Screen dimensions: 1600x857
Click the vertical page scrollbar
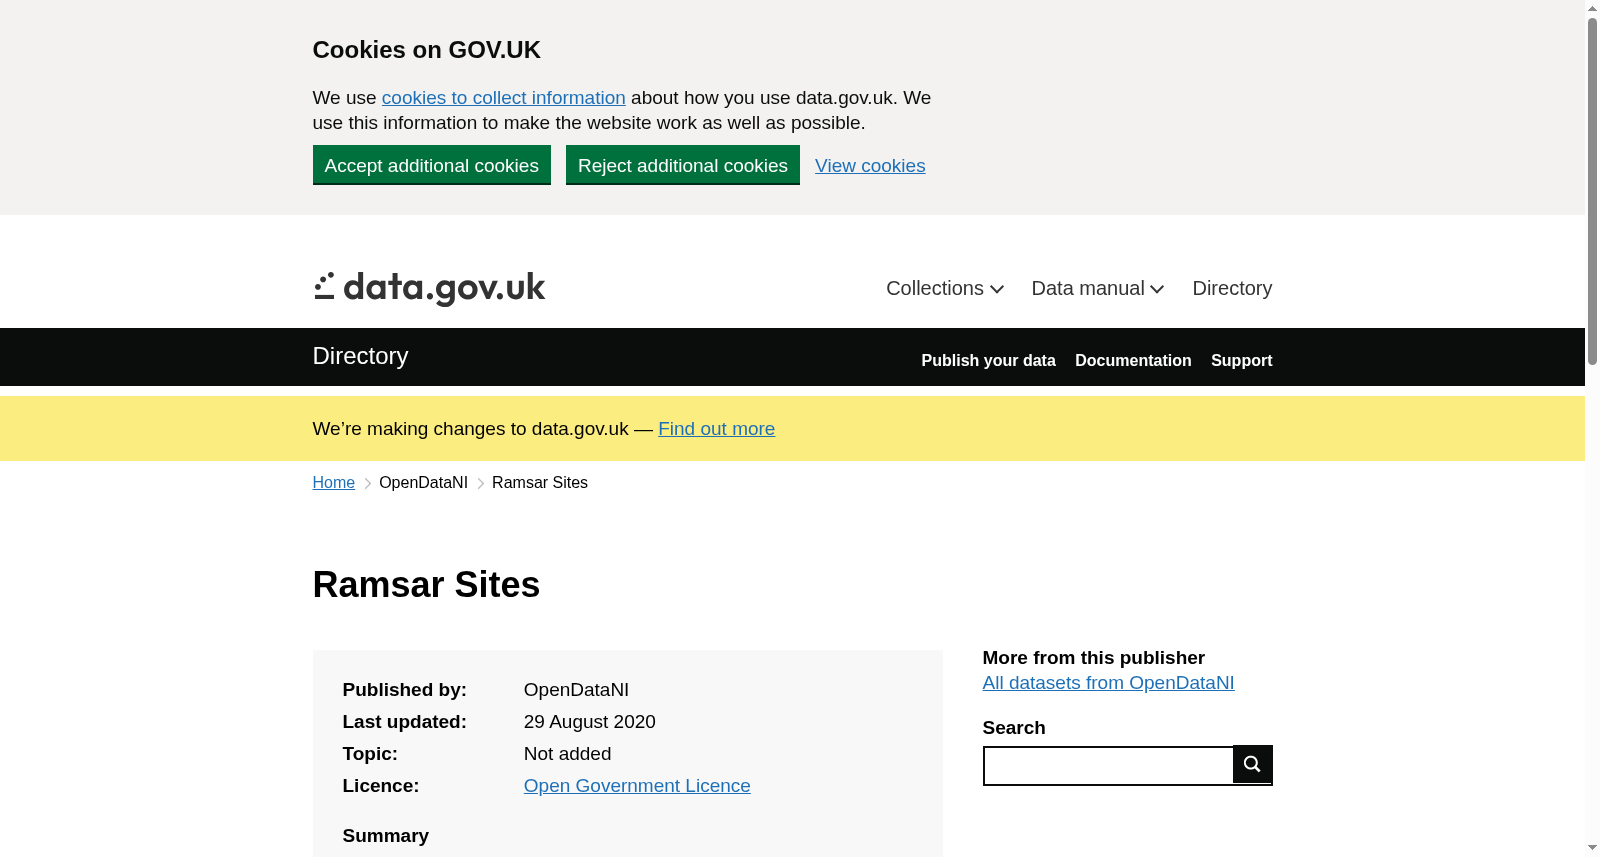(x=1592, y=190)
